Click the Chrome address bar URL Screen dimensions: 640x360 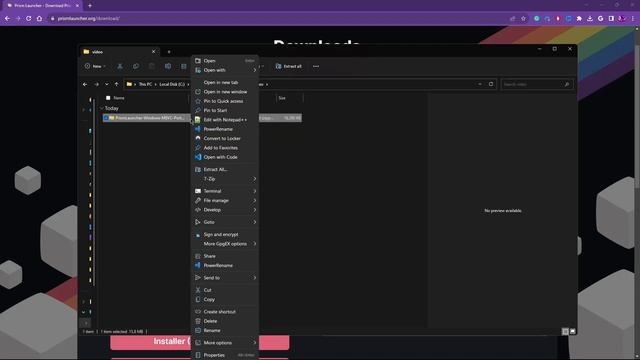point(89,18)
